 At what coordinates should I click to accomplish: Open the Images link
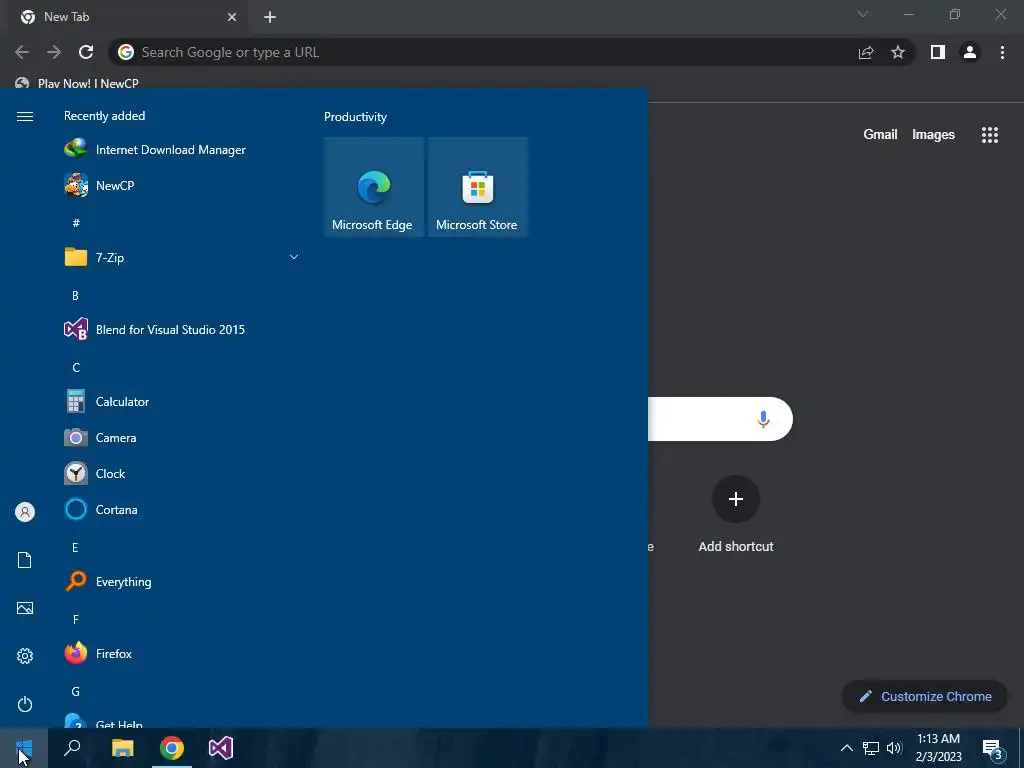pyautogui.click(x=933, y=135)
